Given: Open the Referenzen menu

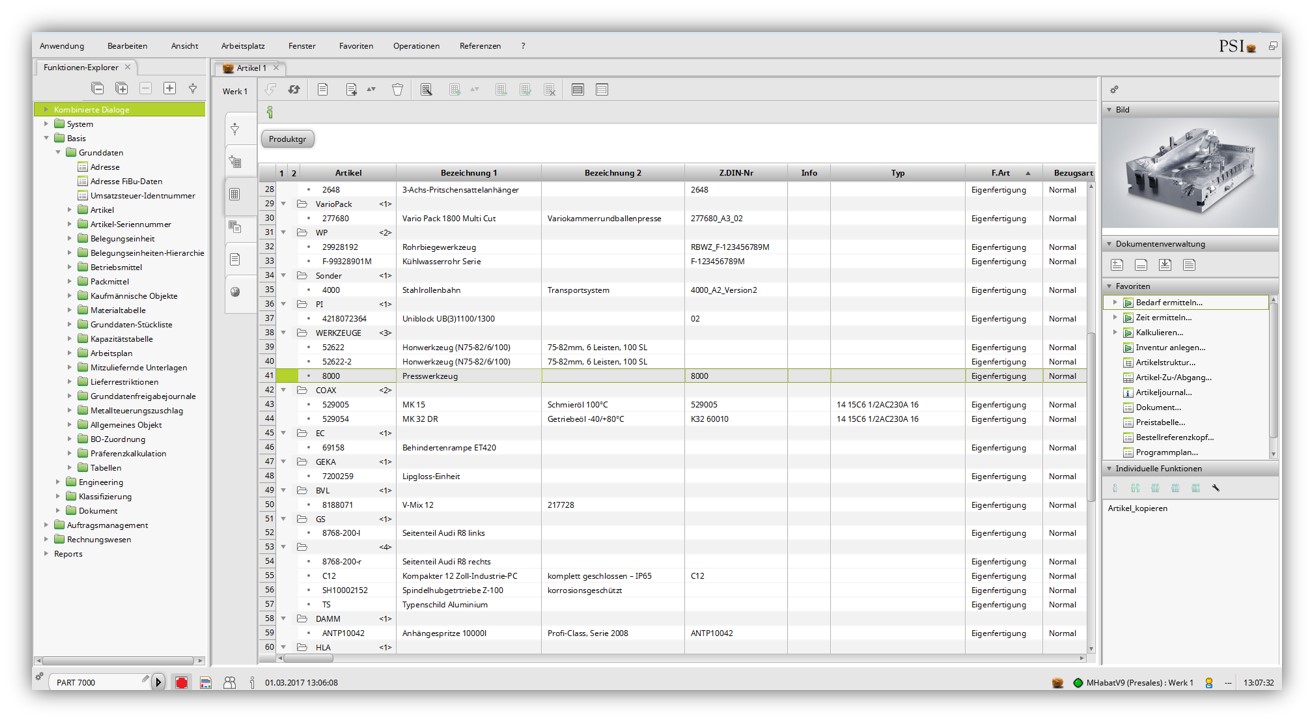Looking at the screenshot, I should point(480,46).
